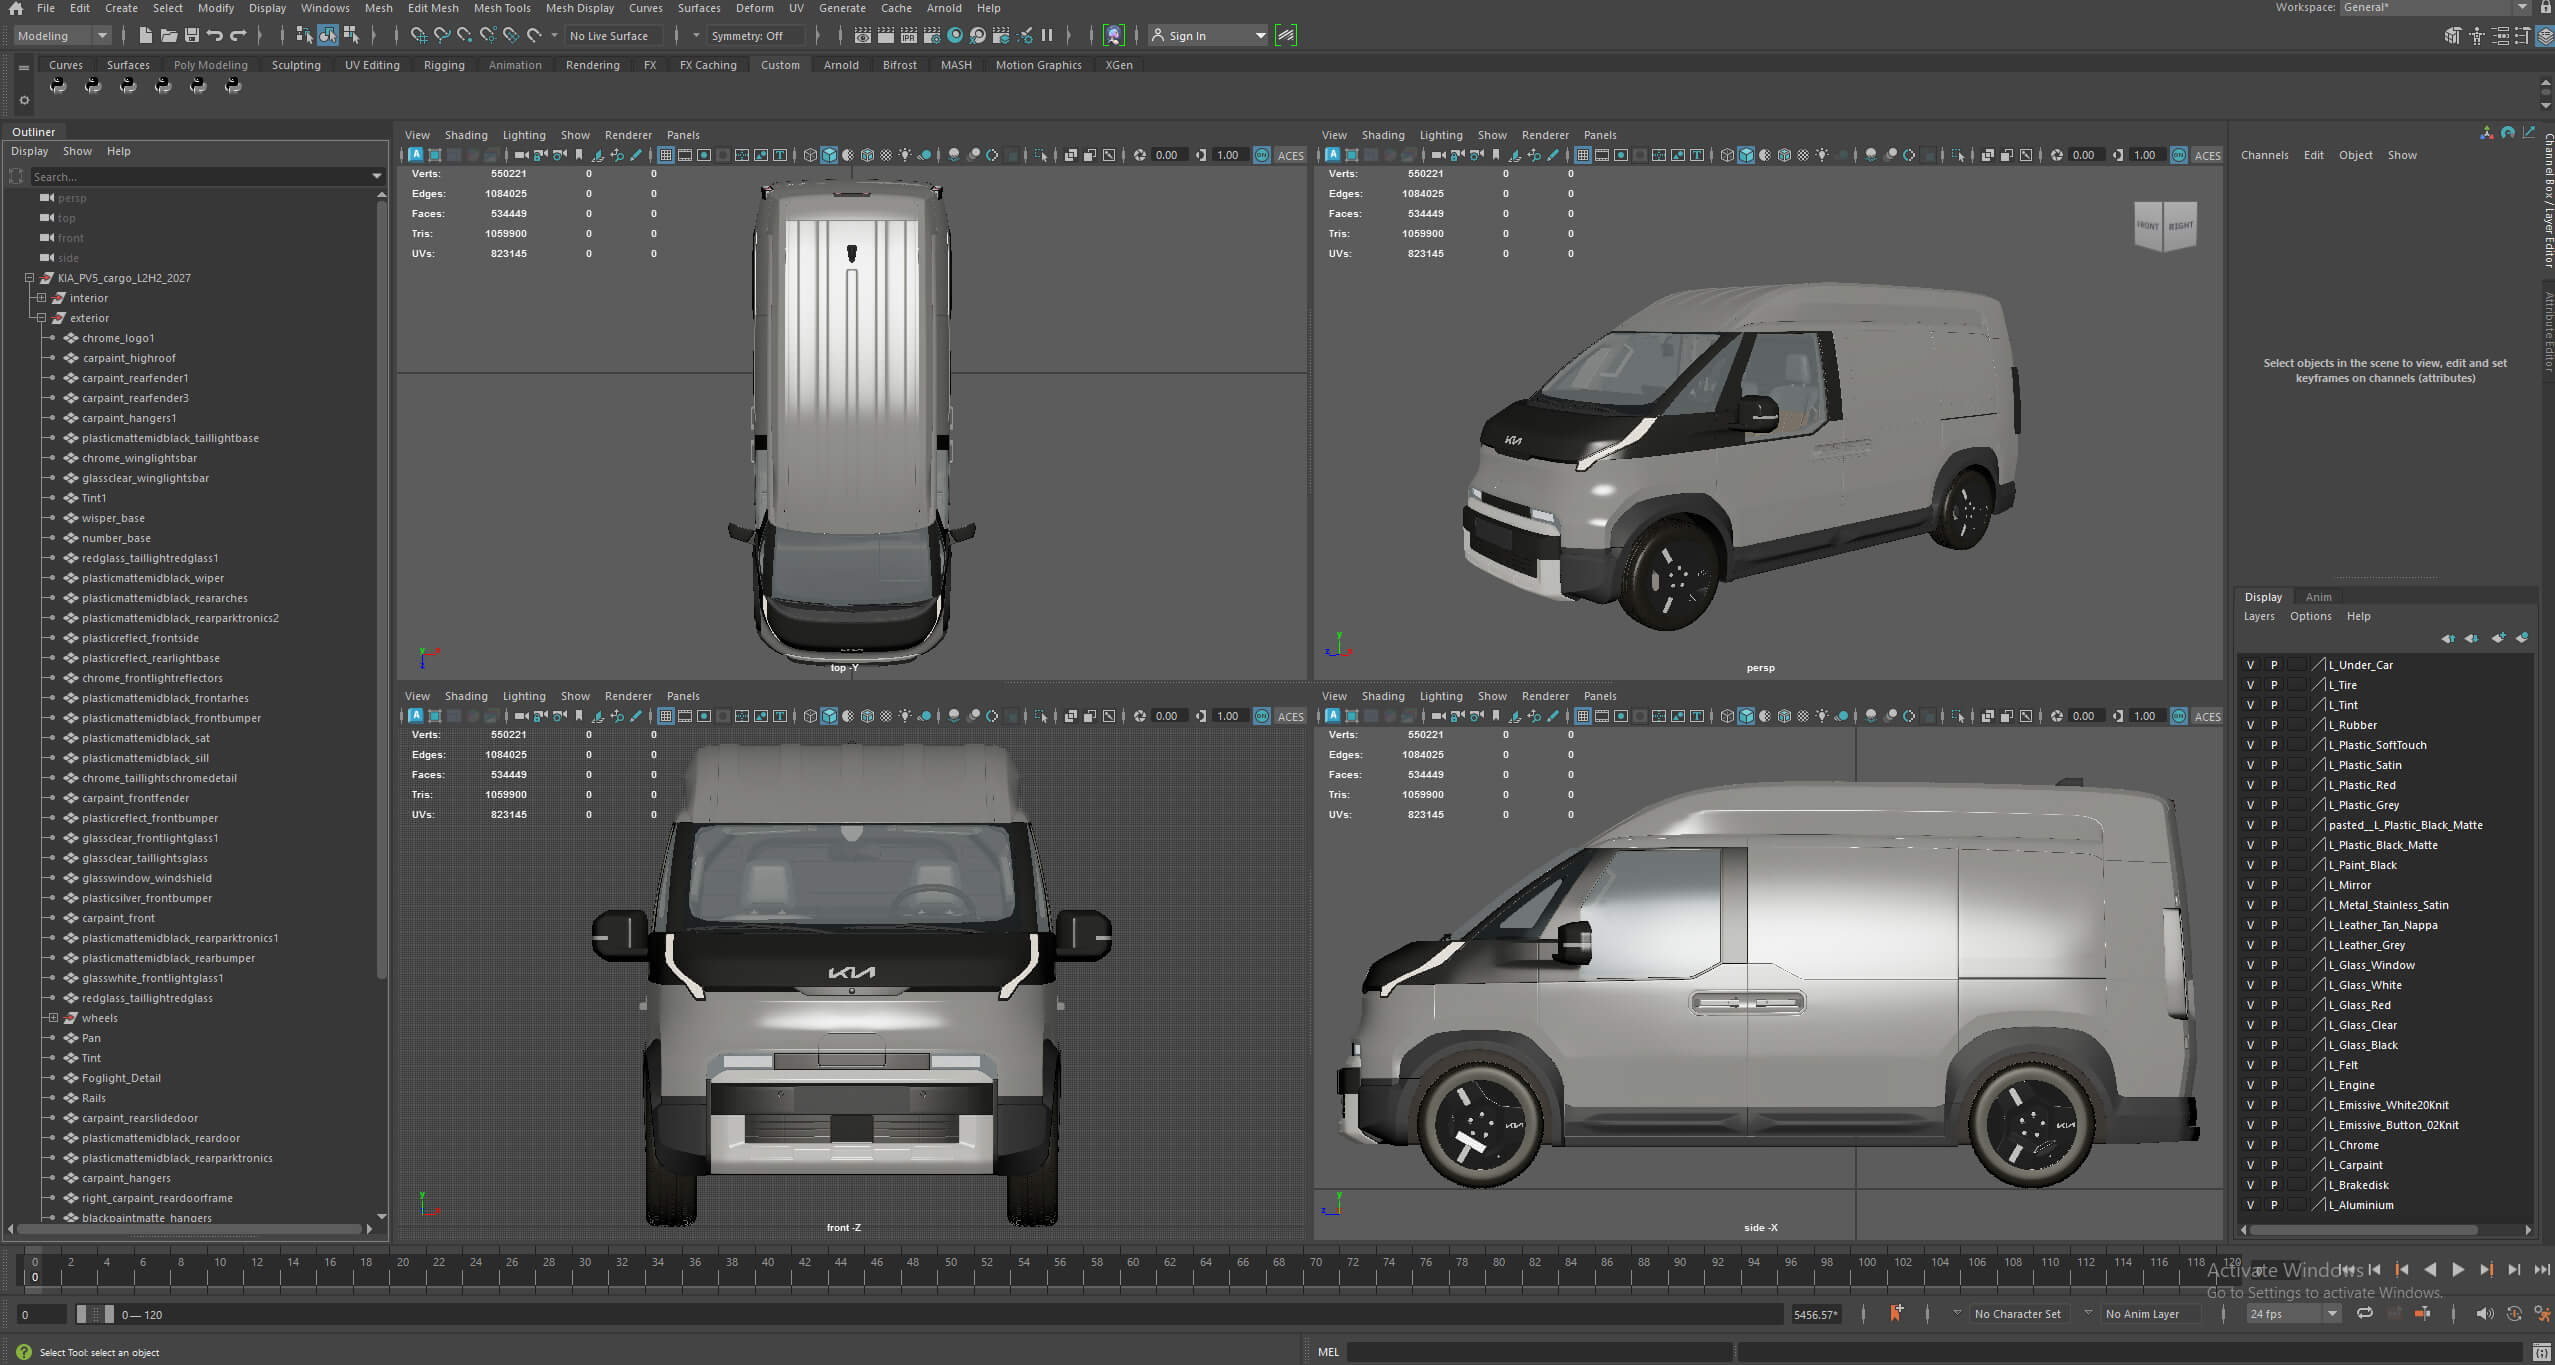Go to the start of playback range

click(2346, 1270)
